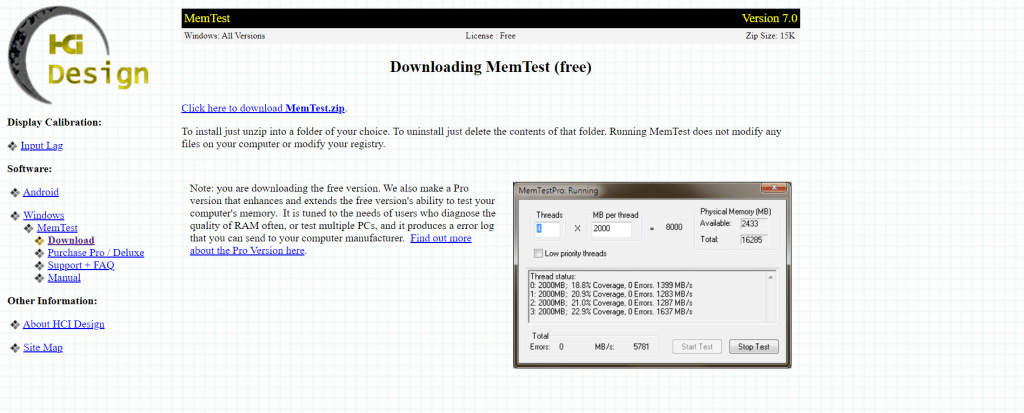The width and height of the screenshot is (1024, 413).
Task: Click the close button of MemTestPro window image
Action: pos(774,188)
